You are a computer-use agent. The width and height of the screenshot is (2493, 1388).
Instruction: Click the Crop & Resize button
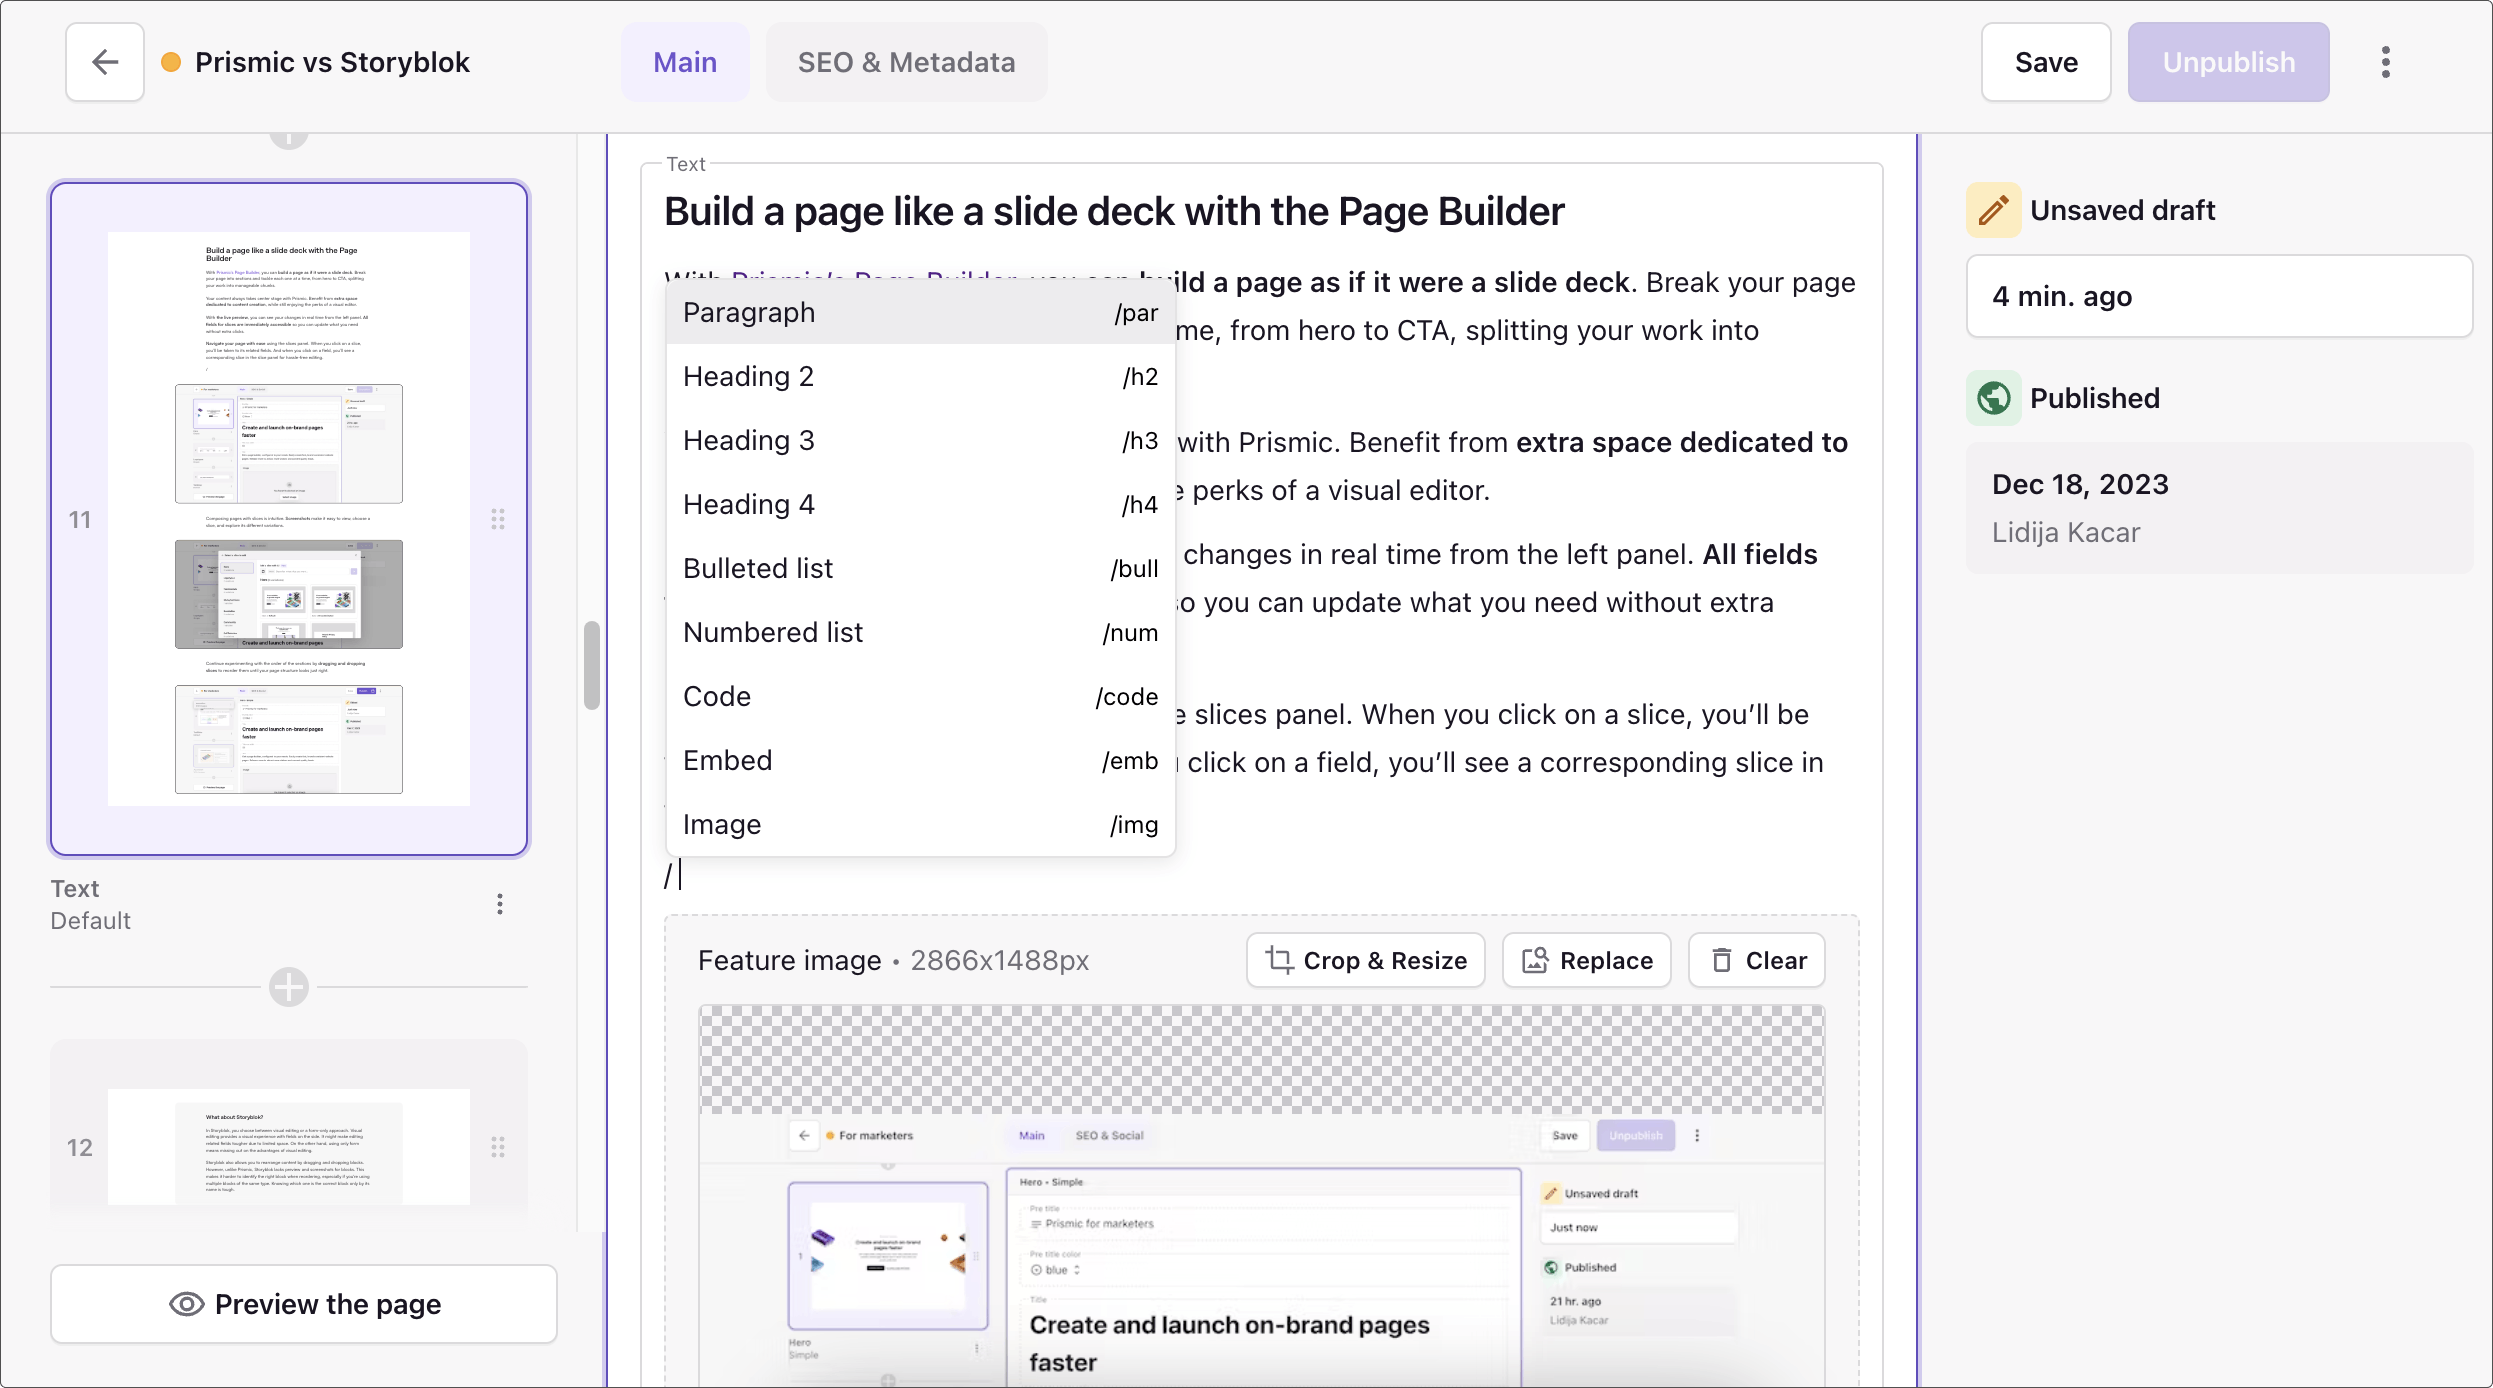point(1365,960)
